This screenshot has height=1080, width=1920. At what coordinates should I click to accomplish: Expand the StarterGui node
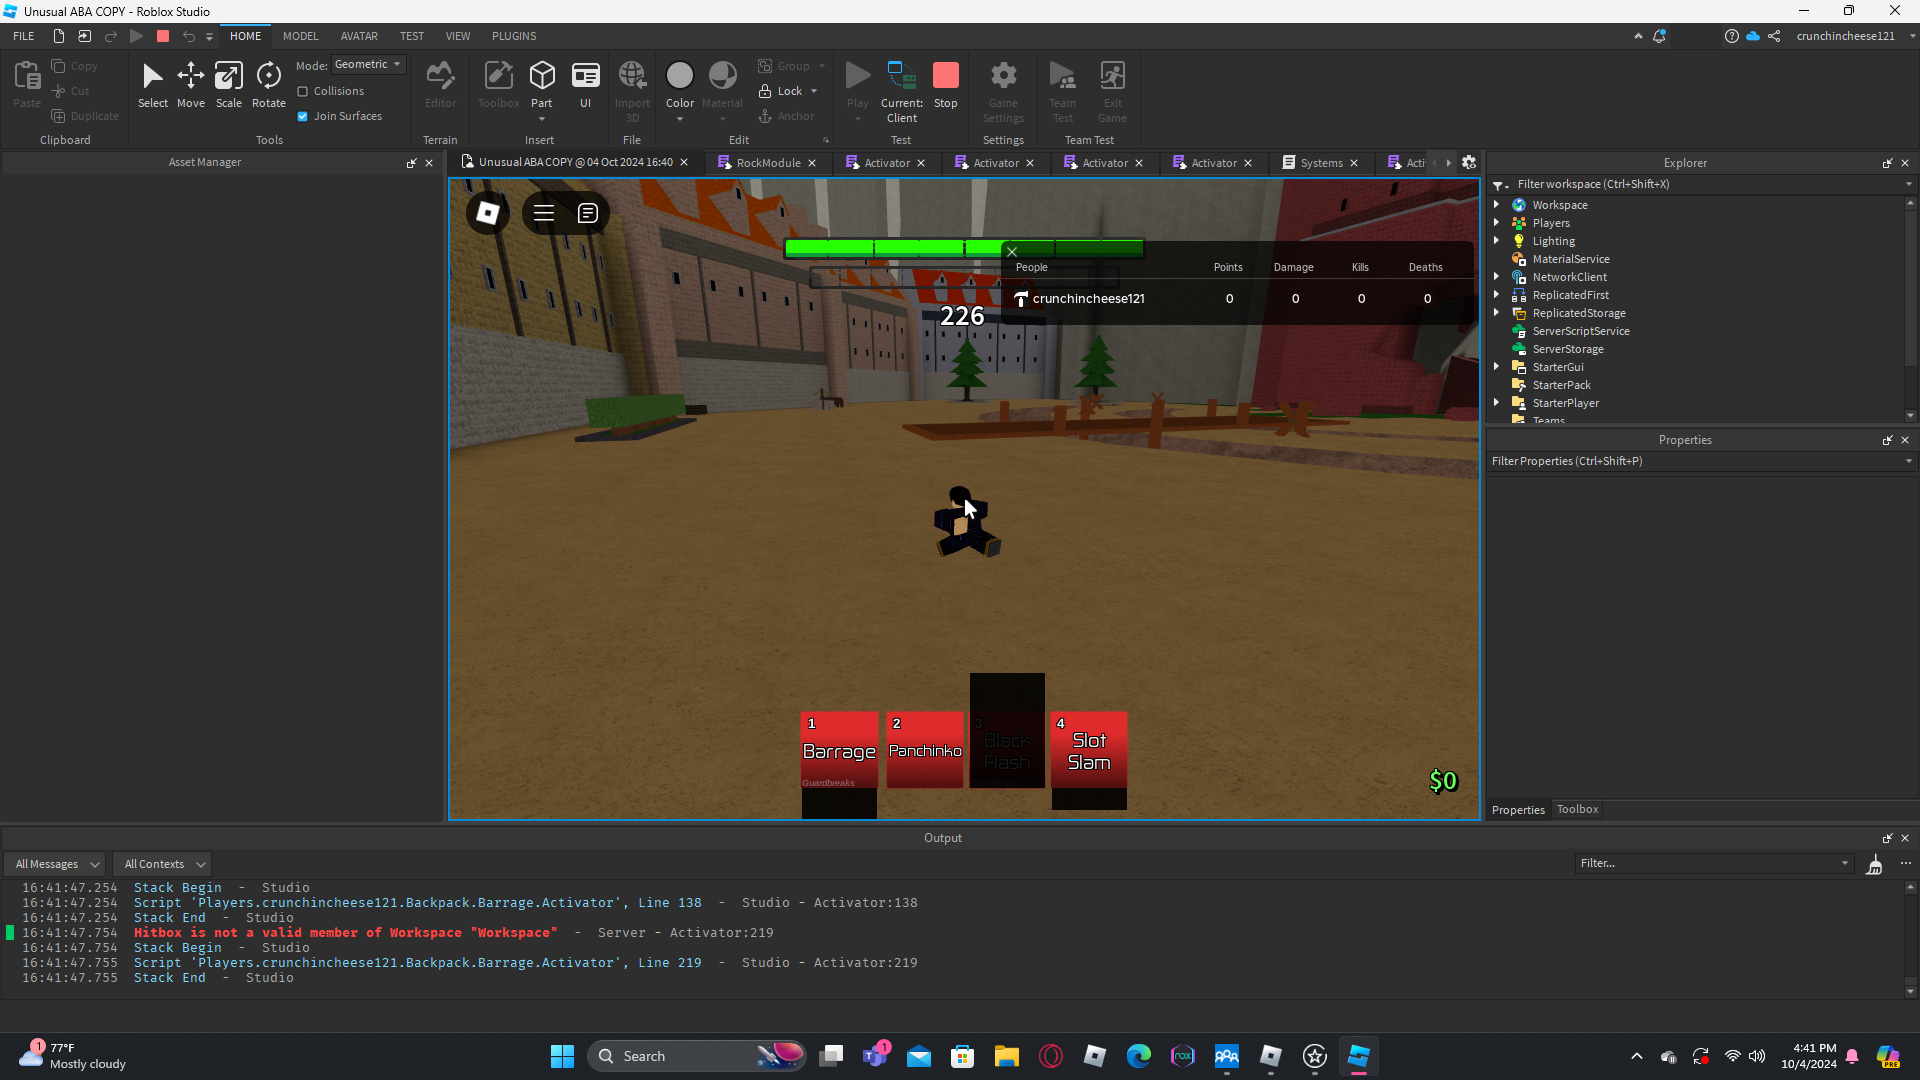pos(1497,367)
